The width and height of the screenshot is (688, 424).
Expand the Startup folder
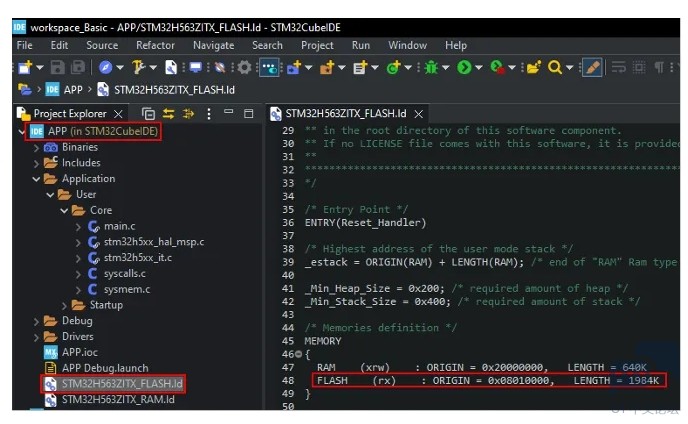point(64,305)
